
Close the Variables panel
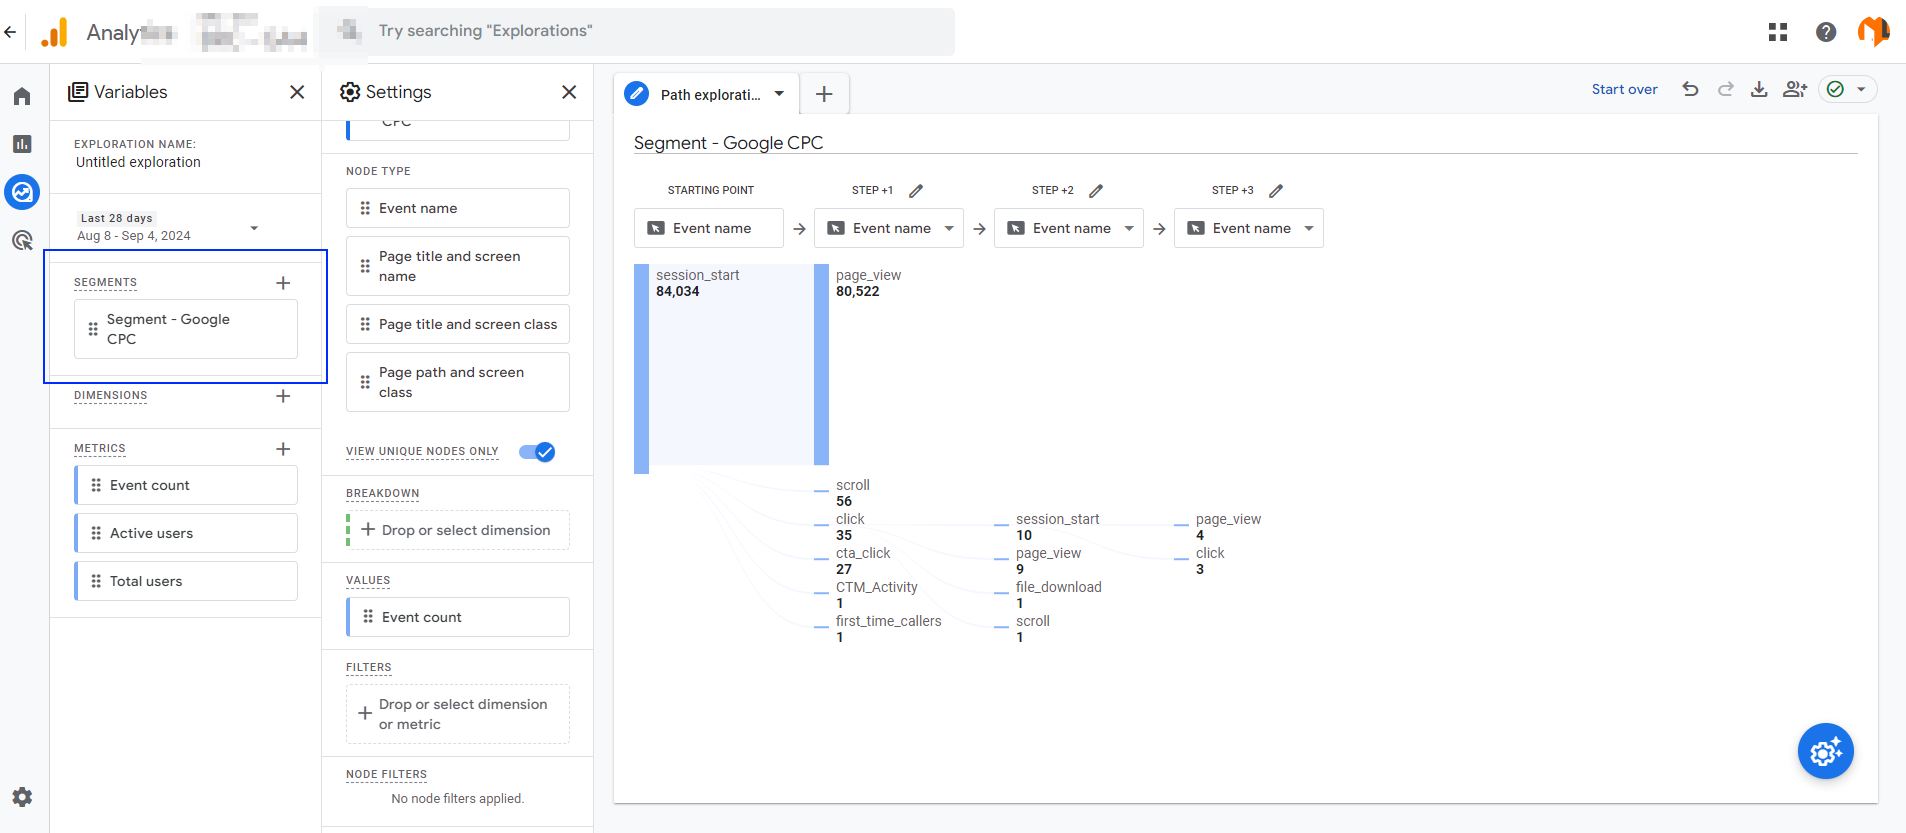click(x=297, y=92)
